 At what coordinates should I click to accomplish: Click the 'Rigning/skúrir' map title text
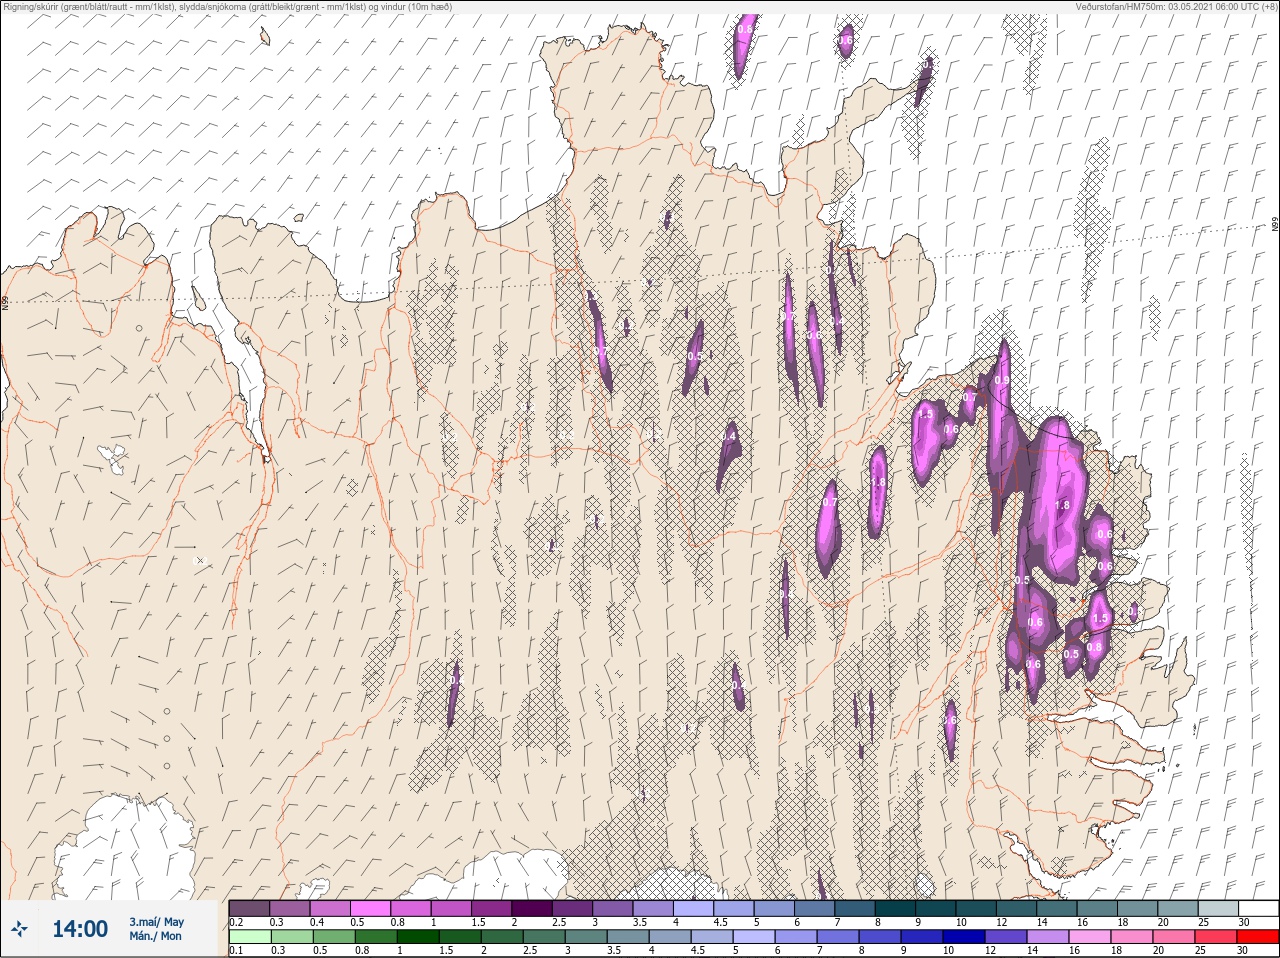[x=228, y=7]
